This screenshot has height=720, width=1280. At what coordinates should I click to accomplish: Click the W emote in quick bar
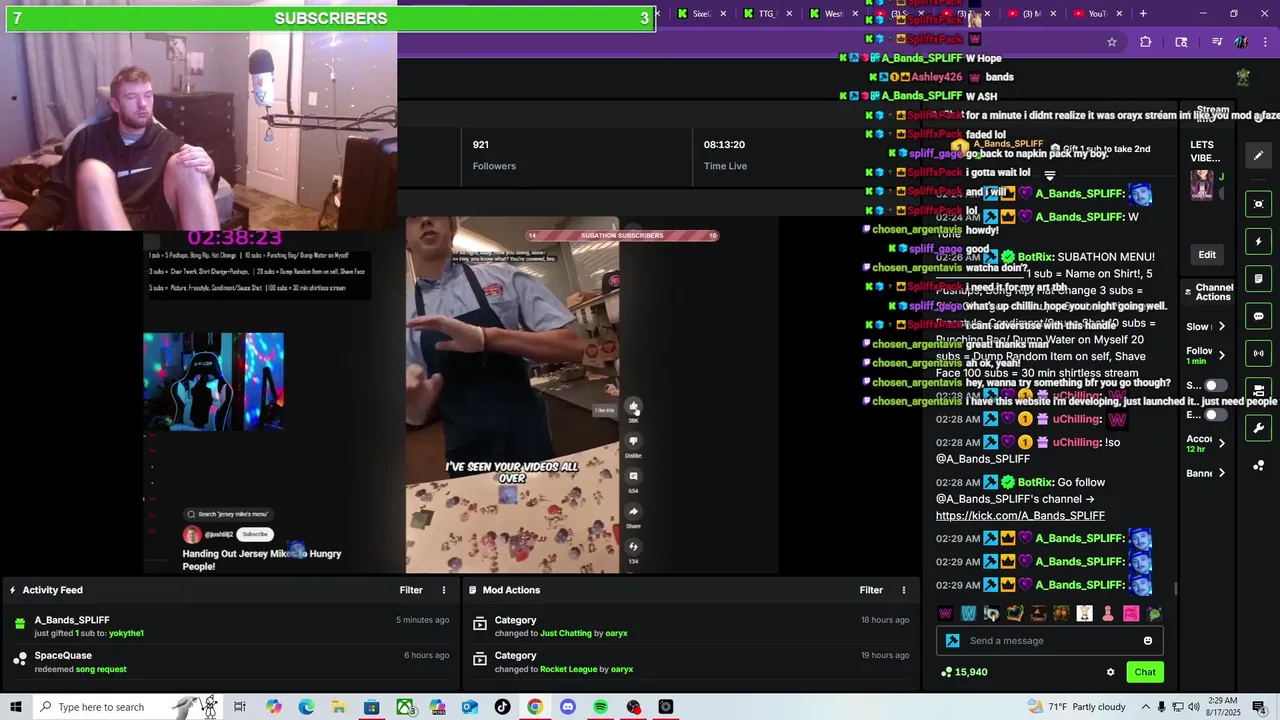pyautogui.click(x=945, y=613)
